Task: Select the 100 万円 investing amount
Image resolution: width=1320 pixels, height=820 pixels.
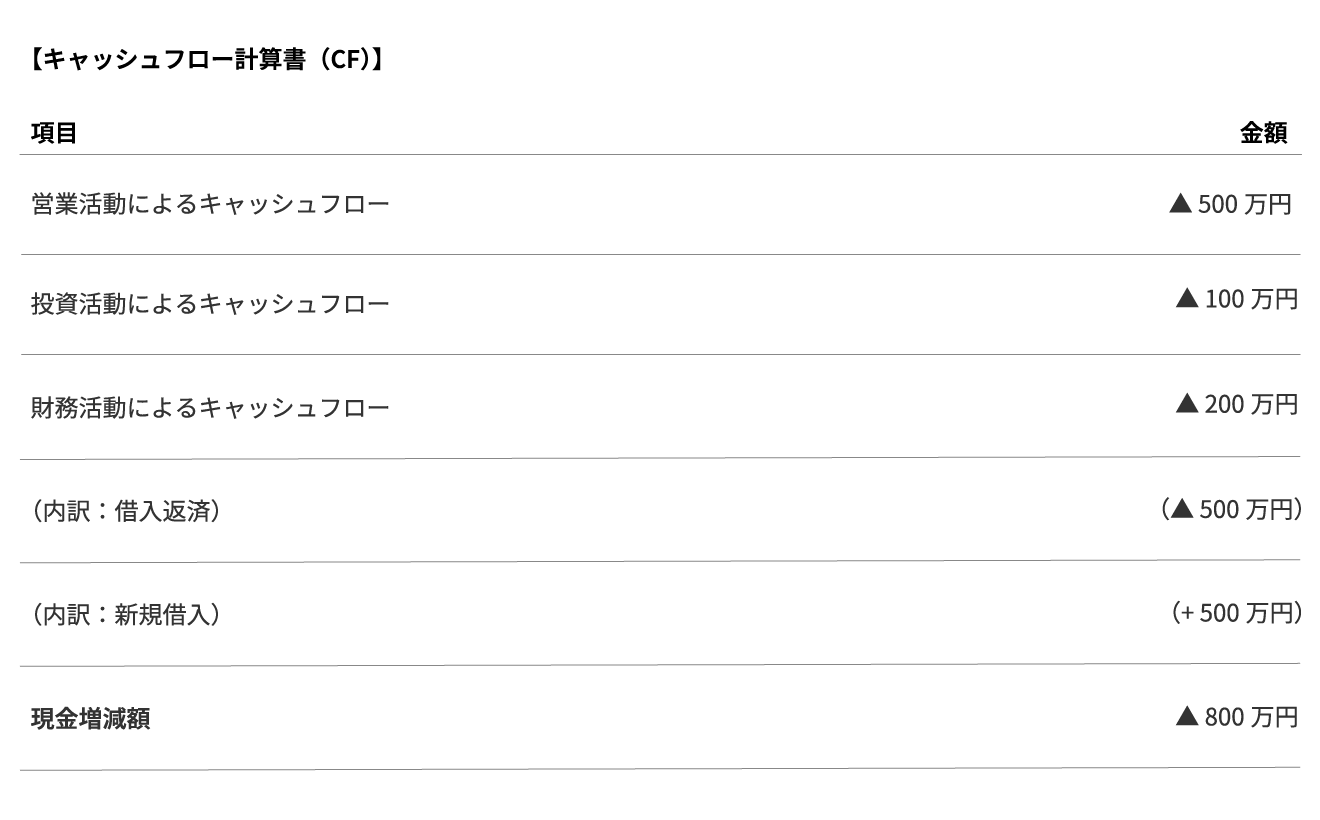Action: (x=1251, y=299)
